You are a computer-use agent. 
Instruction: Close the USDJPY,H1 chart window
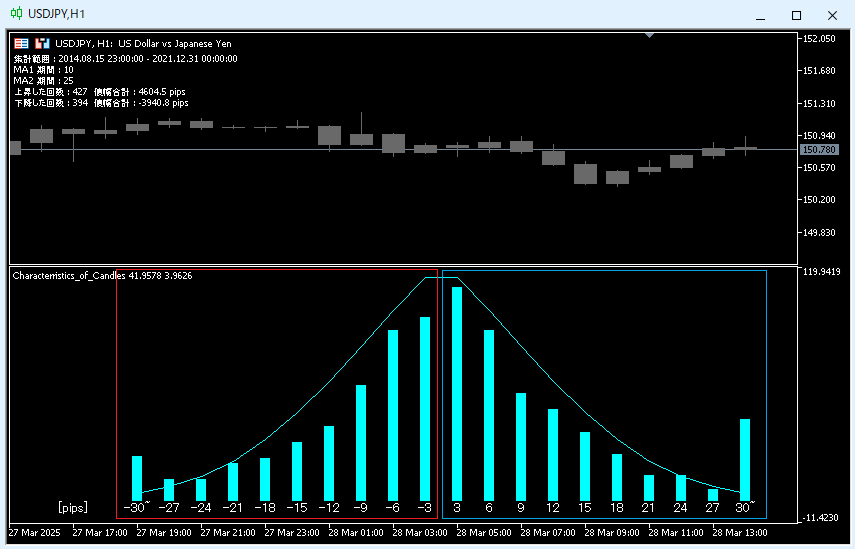832,15
